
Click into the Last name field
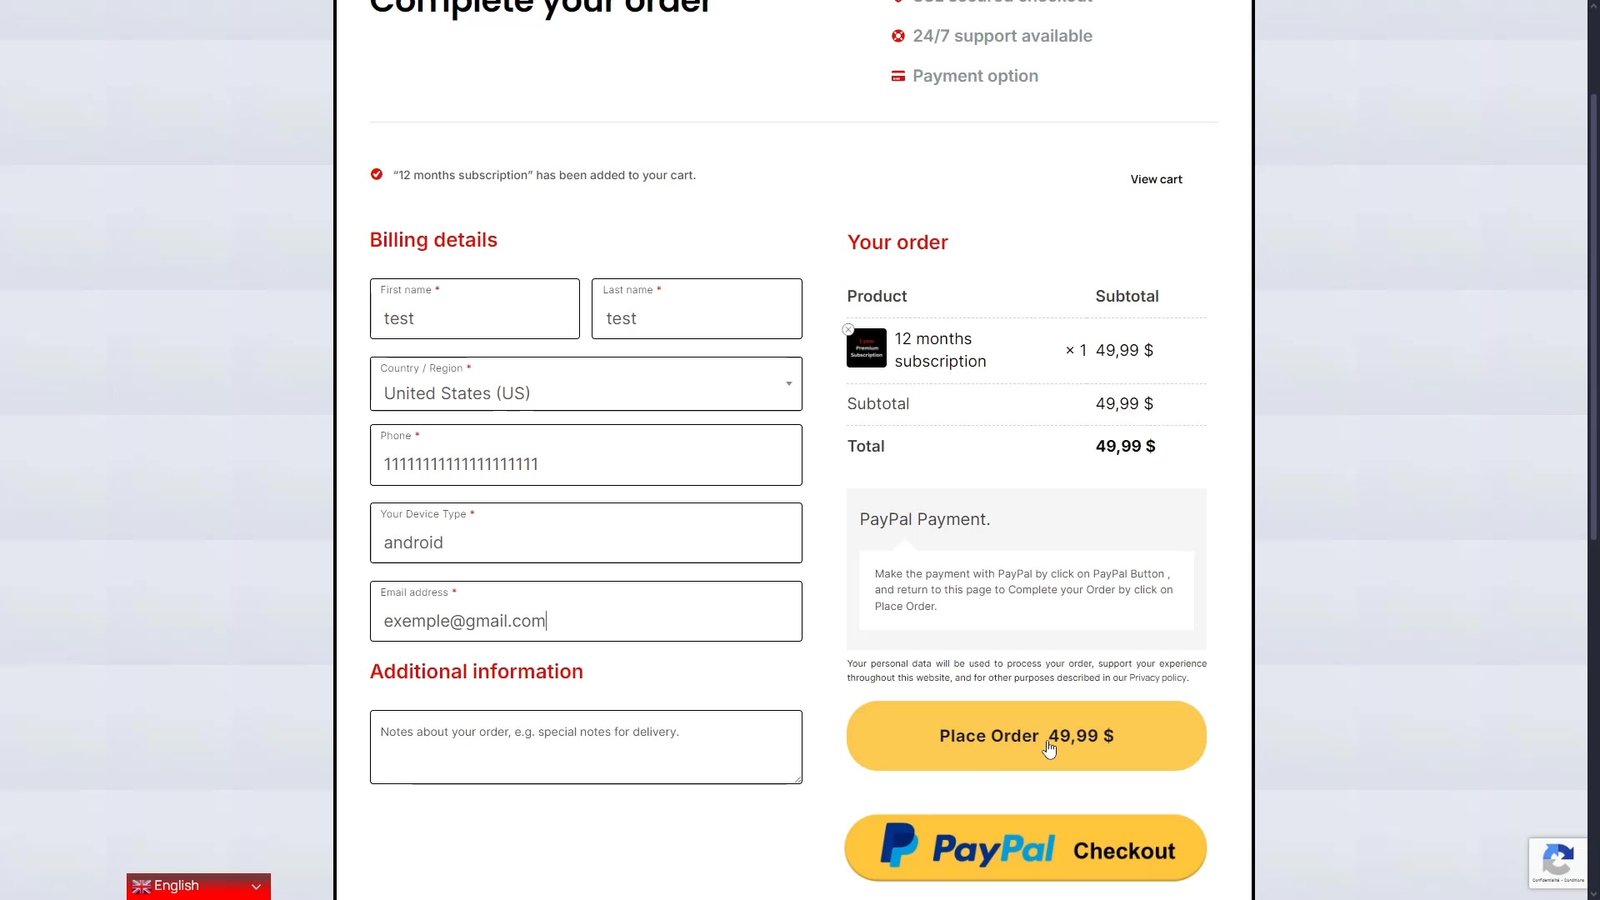coord(696,318)
